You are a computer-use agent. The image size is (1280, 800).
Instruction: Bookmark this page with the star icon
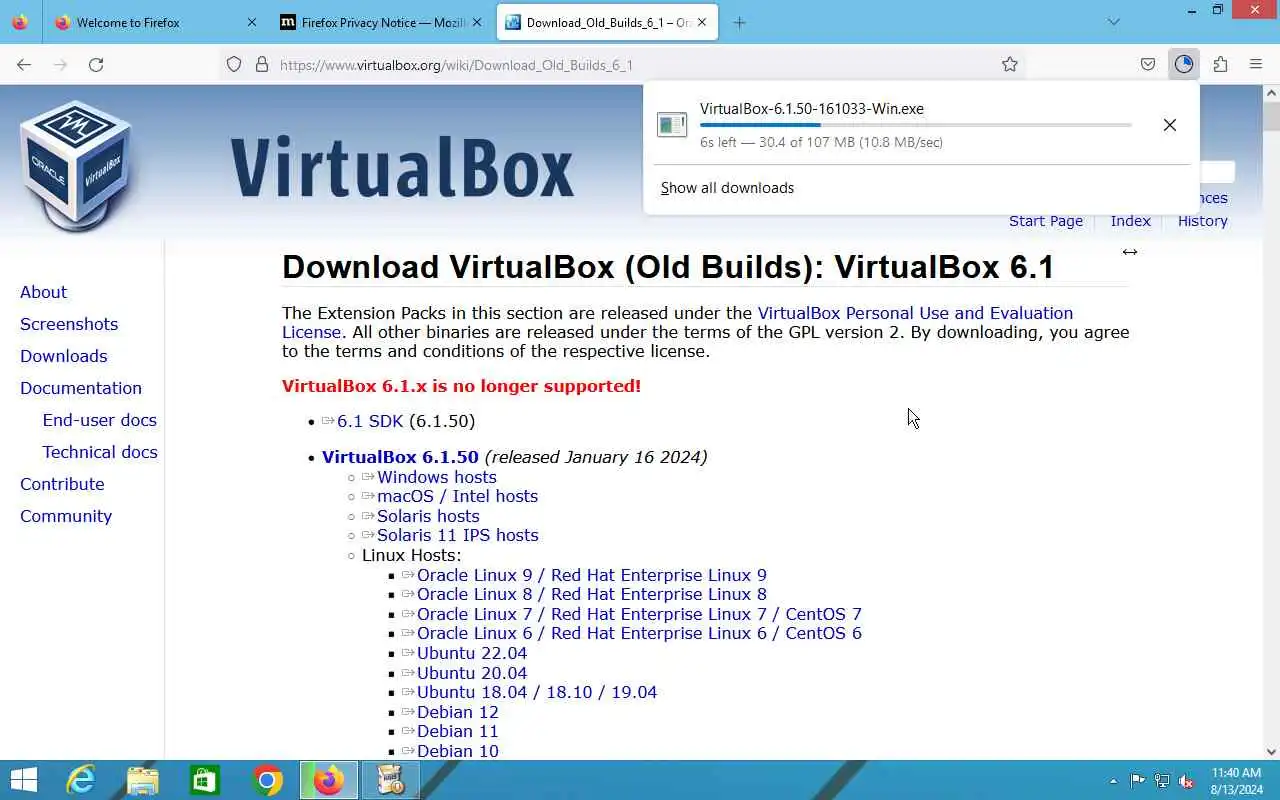1010,64
